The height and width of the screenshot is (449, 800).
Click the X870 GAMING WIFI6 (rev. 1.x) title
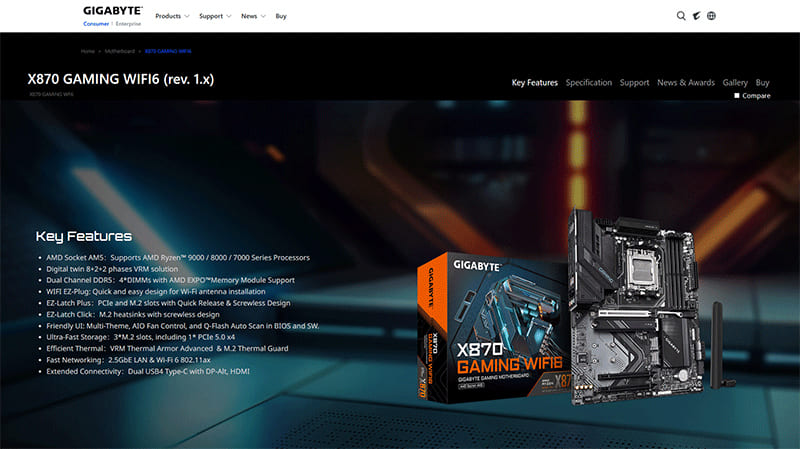[121, 79]
